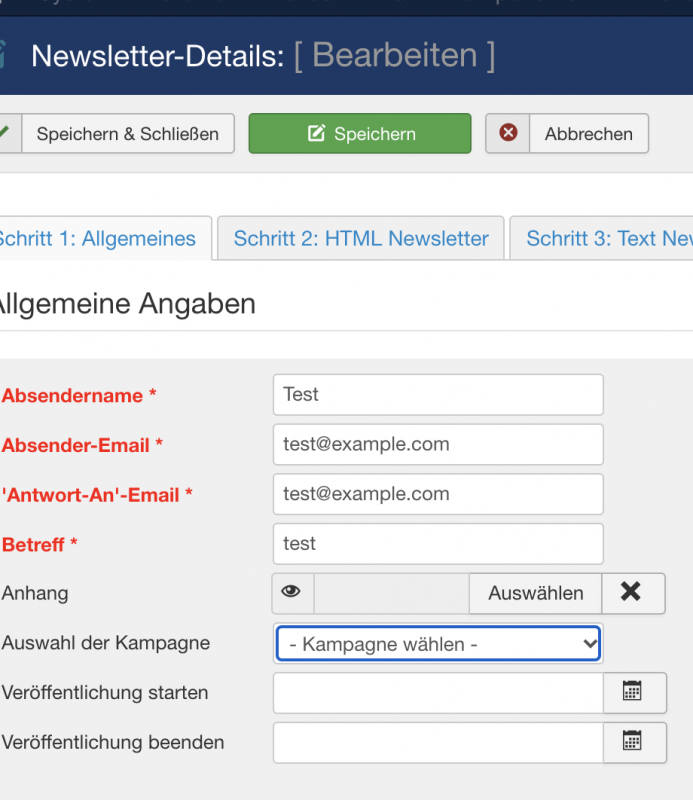693x800 pixels.
Task: Click the green checkmark save icon
Action: [5, 133]
